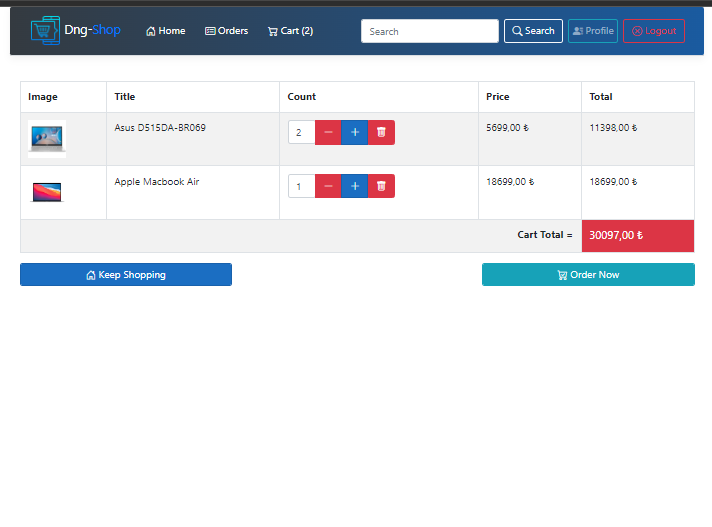
Task: Select the Asus quantity count field
Action: 301,132
